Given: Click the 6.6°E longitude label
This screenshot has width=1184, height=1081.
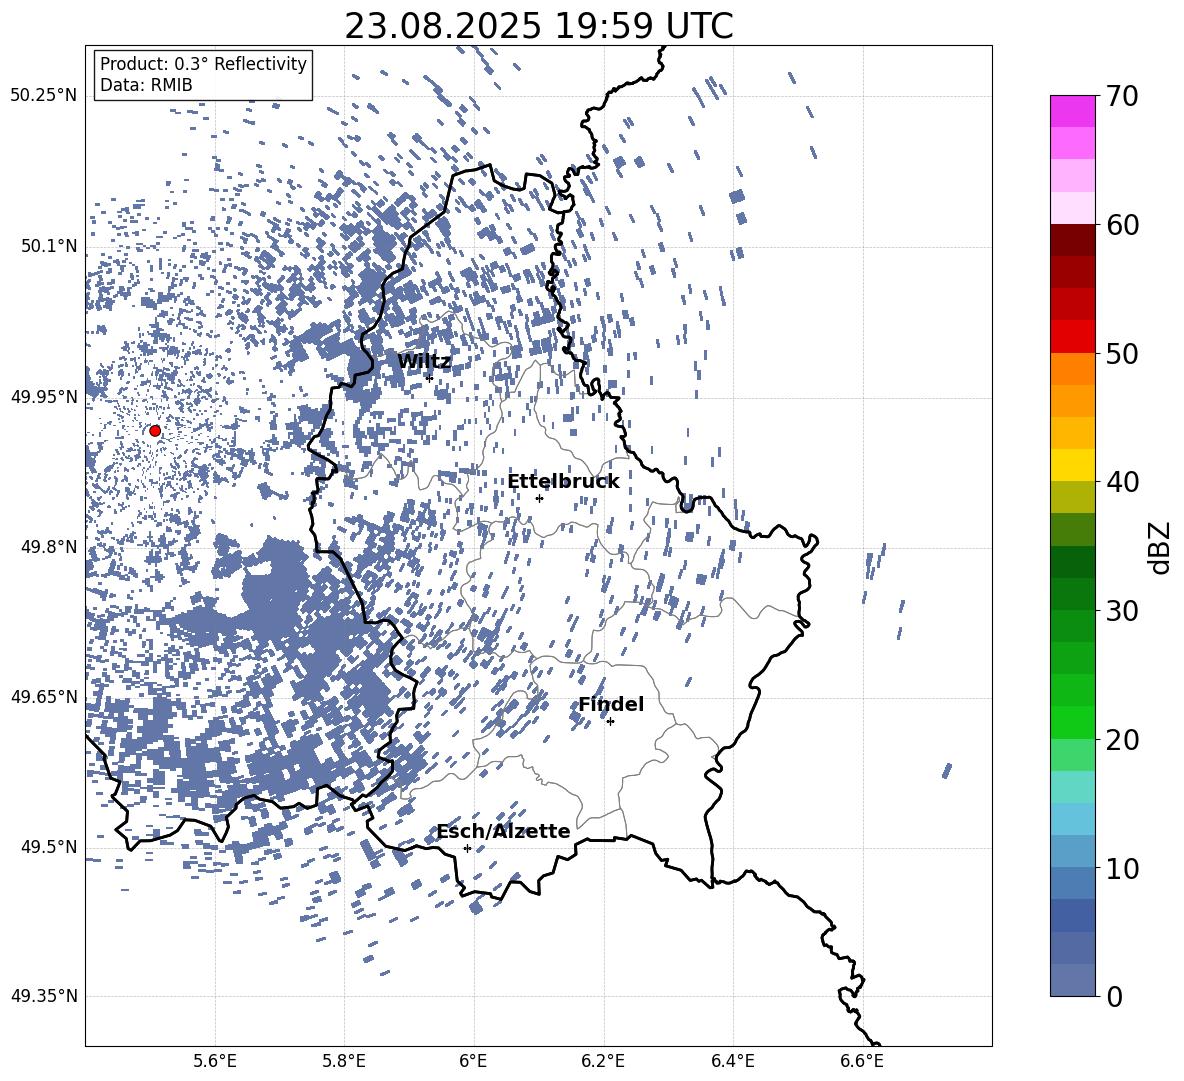Looking at the screenshot, I should [x=862, y=1061].
